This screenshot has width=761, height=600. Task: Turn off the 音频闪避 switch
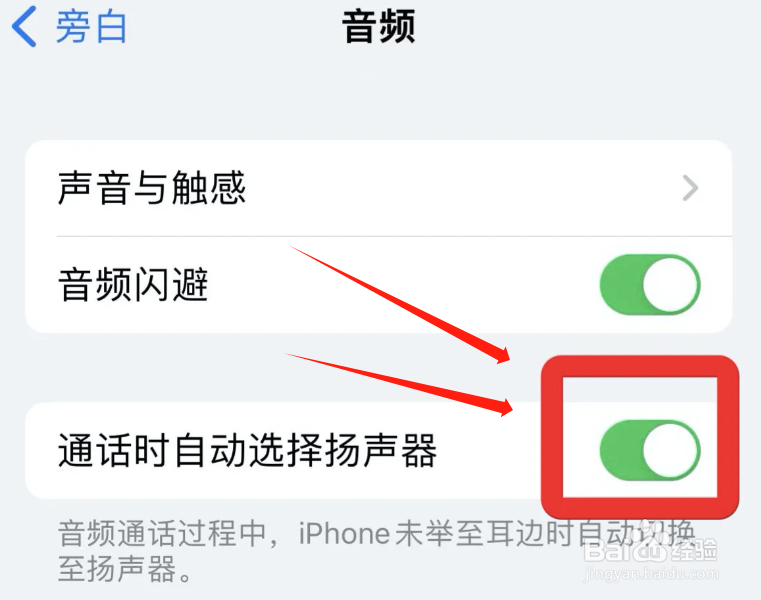pyautogui.click(x=650, y=284)
